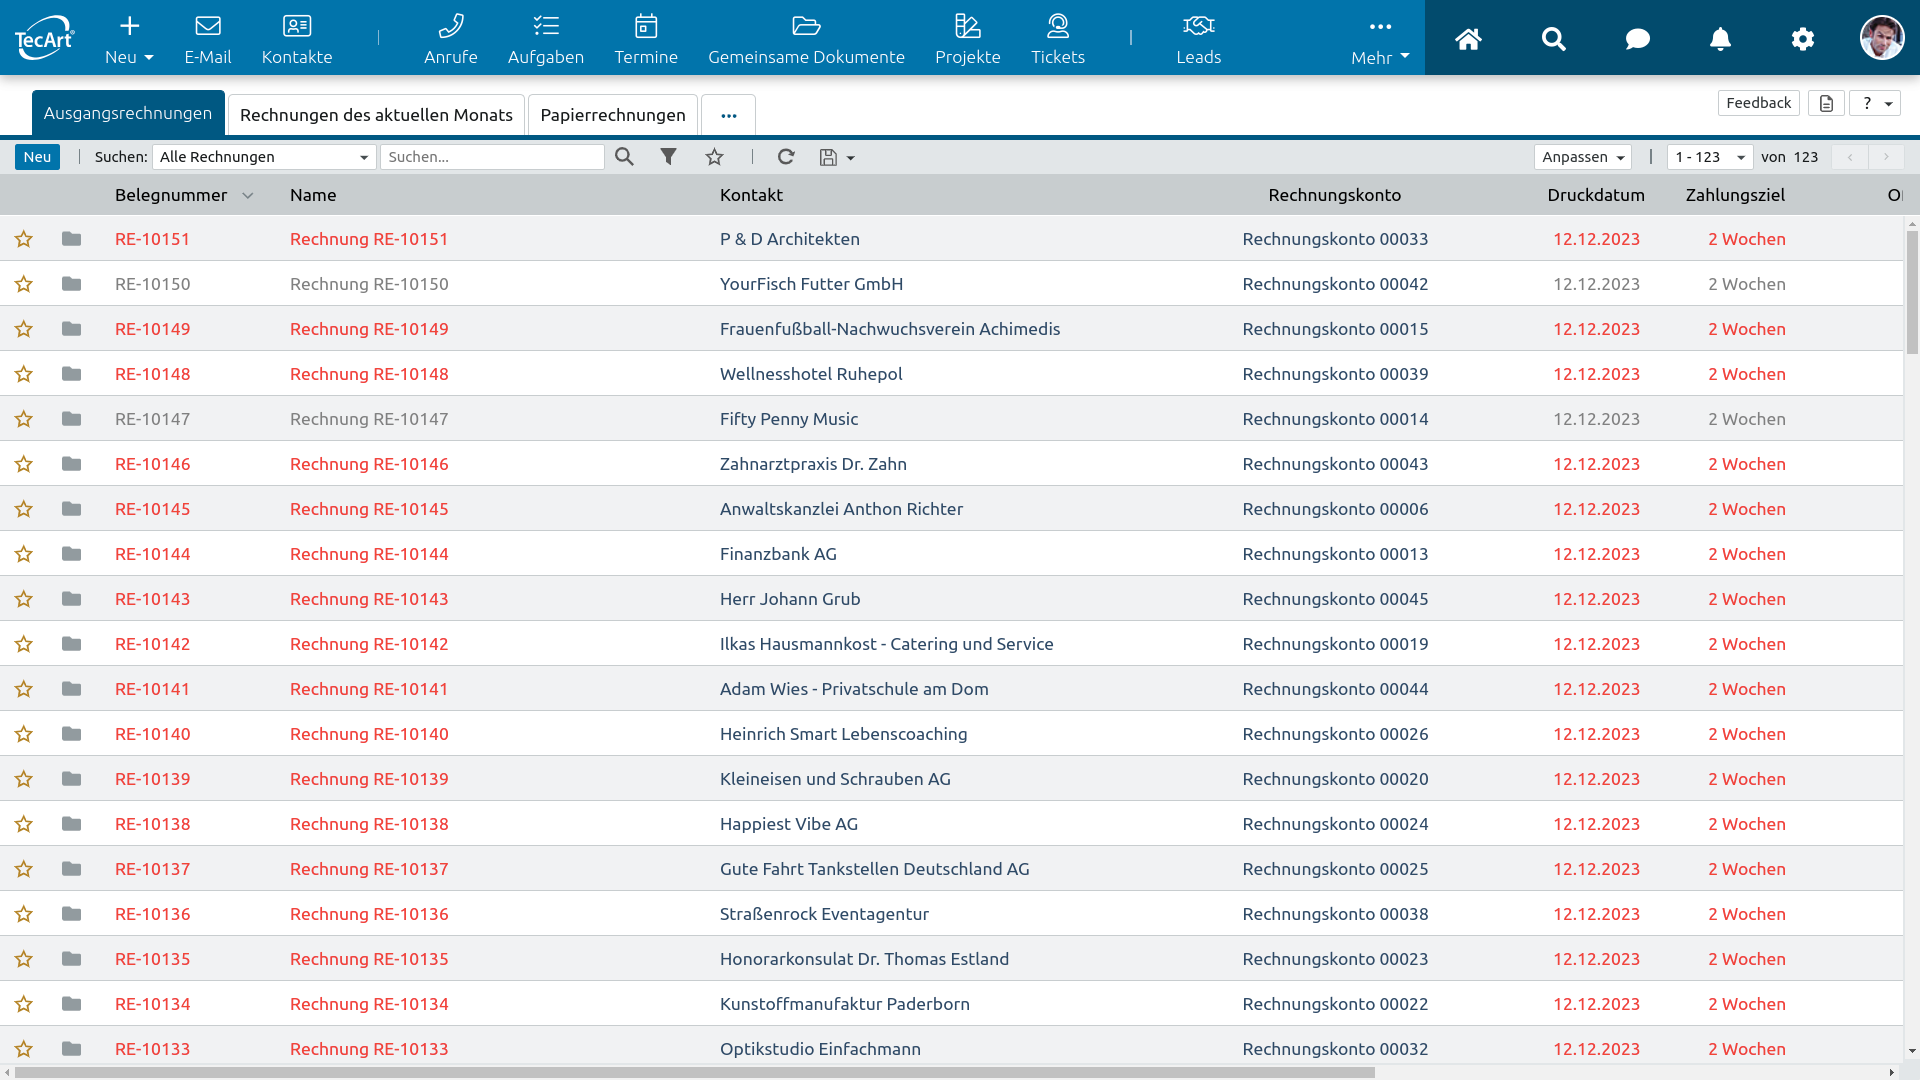Switch to Papierrechnungen tab
The image size is (1920, 1080).
pos(612,115)
